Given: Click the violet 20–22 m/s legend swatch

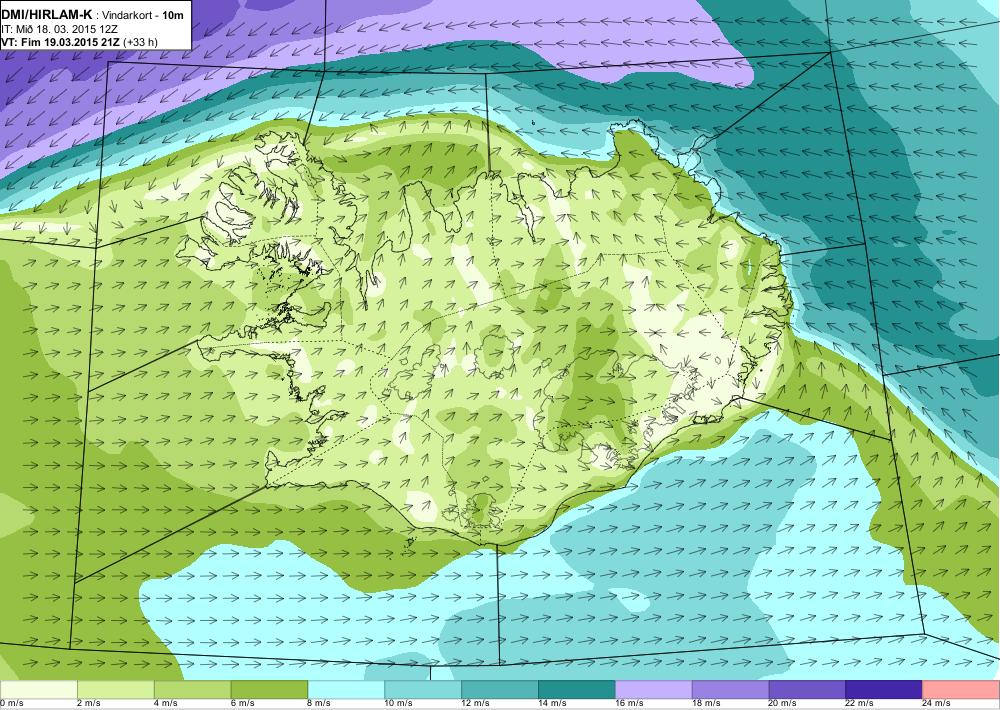Looking at the screenshot, I should pos(807,690).
